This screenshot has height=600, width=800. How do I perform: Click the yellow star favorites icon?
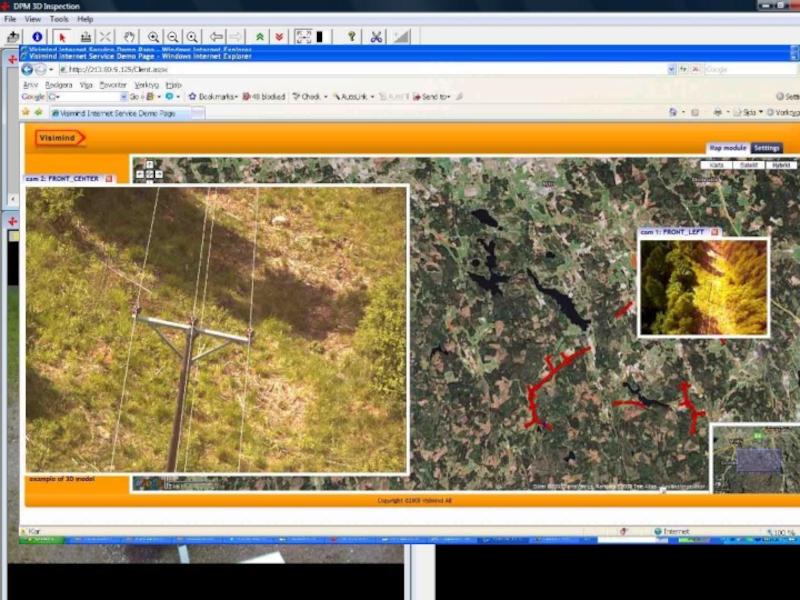click(26, 112)
